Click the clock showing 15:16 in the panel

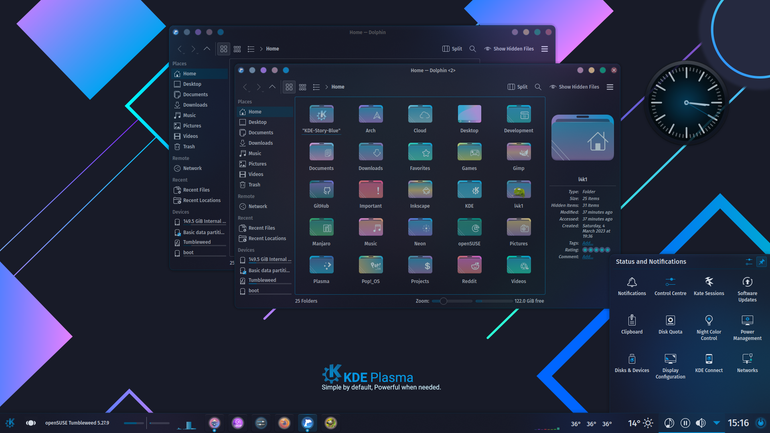coord(738,423)
